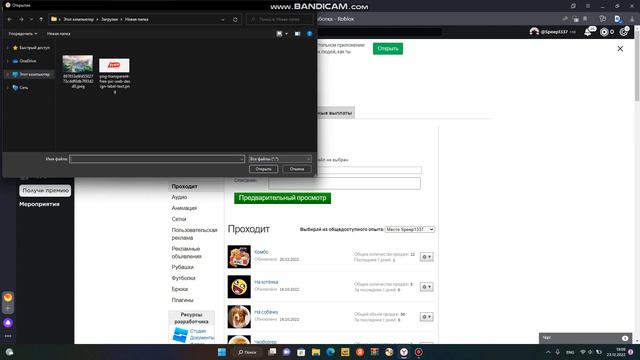This screenshot has height=360, width=640.
Task: Select the landscape jpeg image file
Action: coord(78,72)
